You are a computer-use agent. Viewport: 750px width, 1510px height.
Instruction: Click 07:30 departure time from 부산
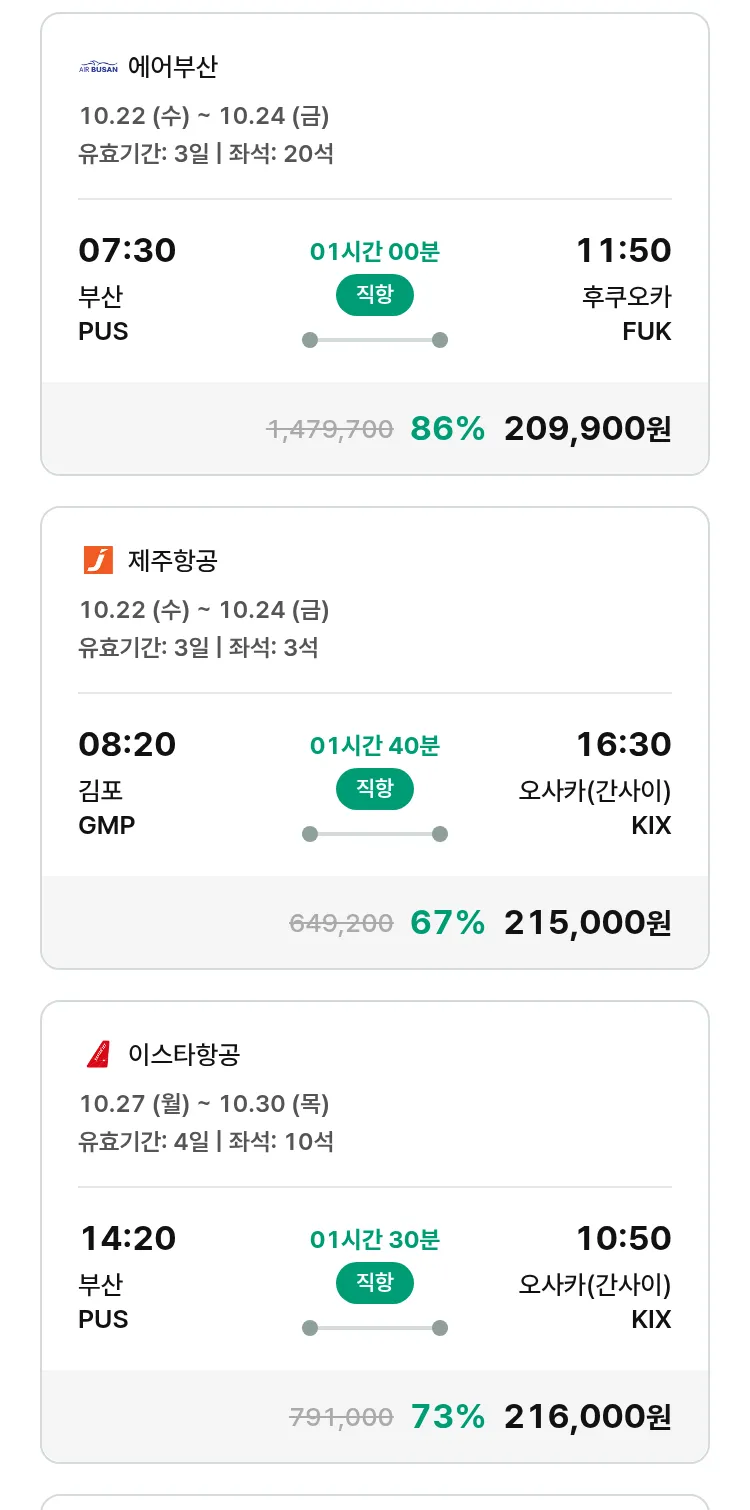[127, 250]
